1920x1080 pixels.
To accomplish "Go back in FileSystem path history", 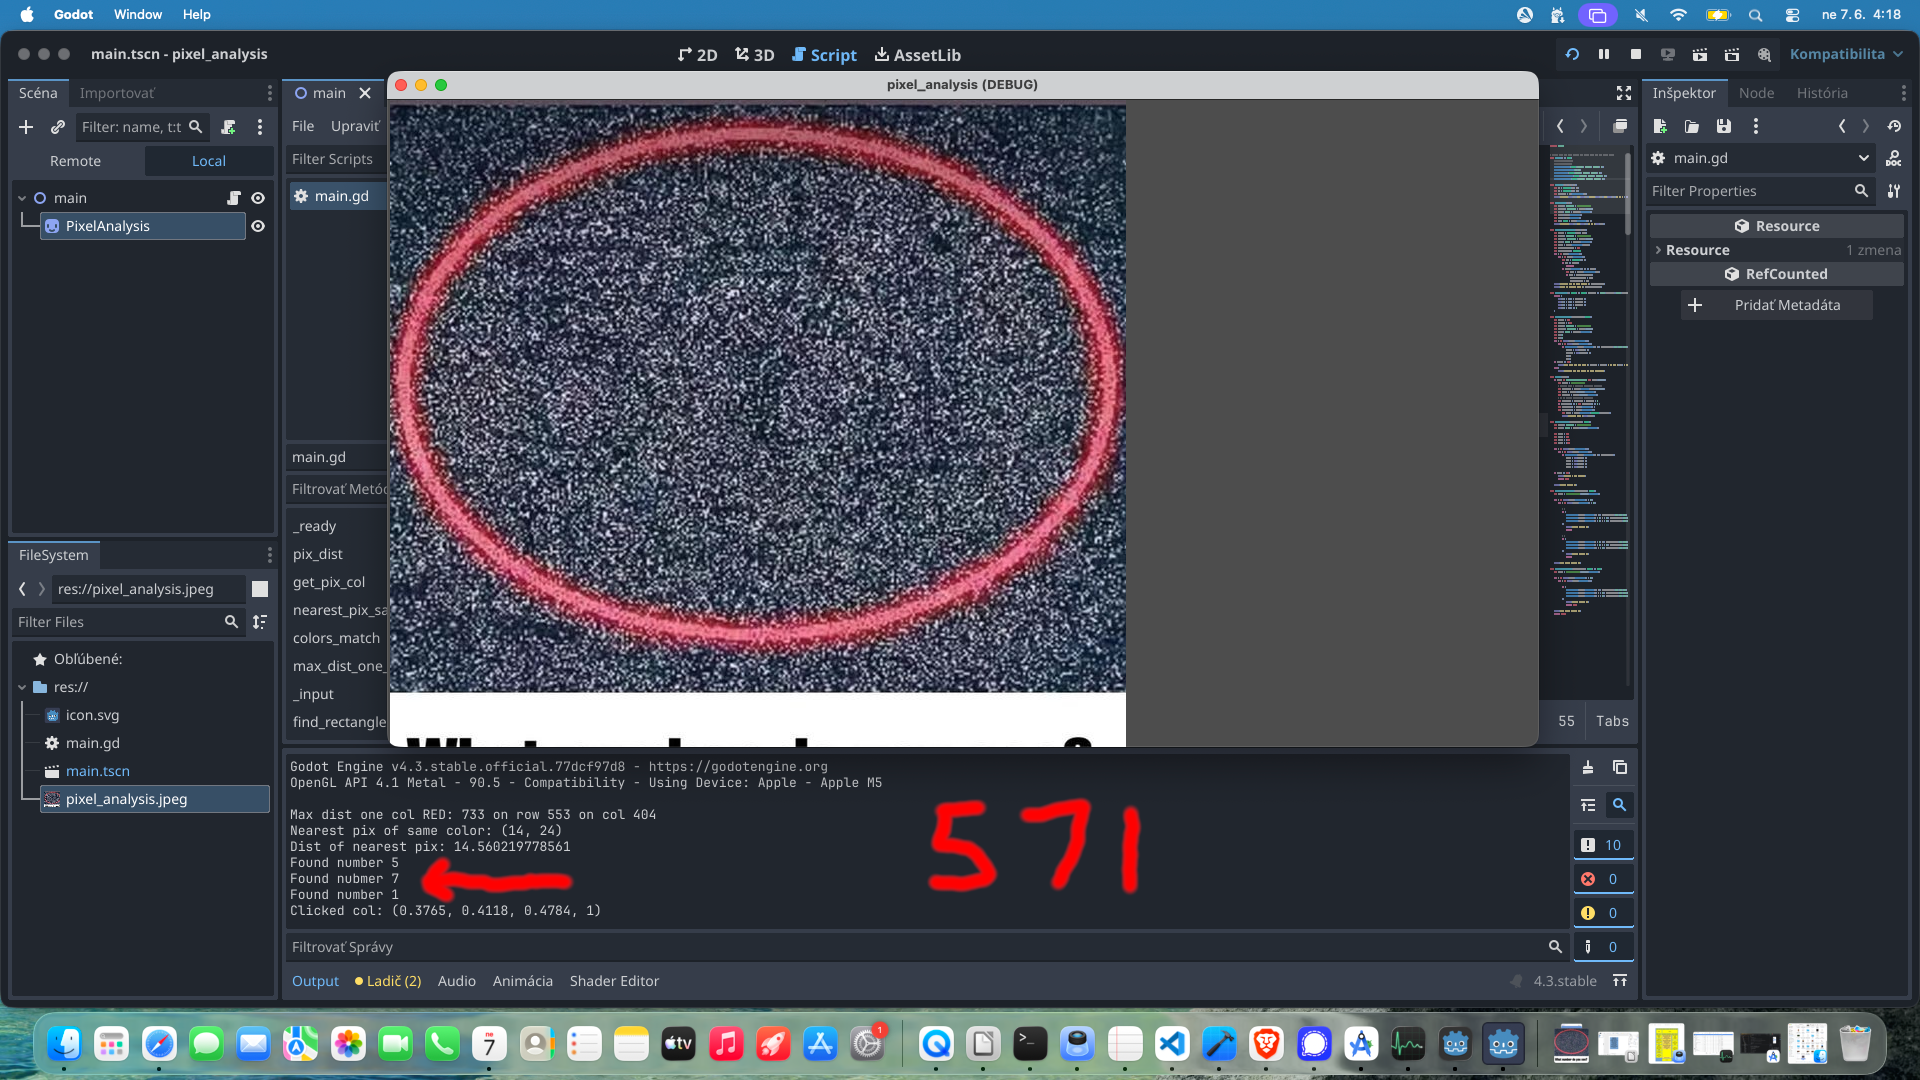I will point(22,589).
